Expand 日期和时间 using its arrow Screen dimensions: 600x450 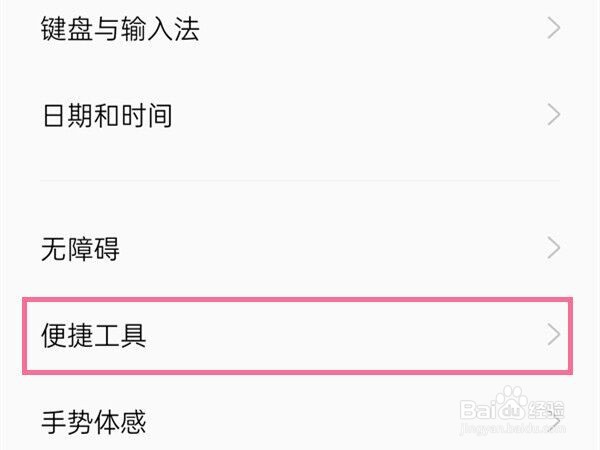tap(554, 114)
